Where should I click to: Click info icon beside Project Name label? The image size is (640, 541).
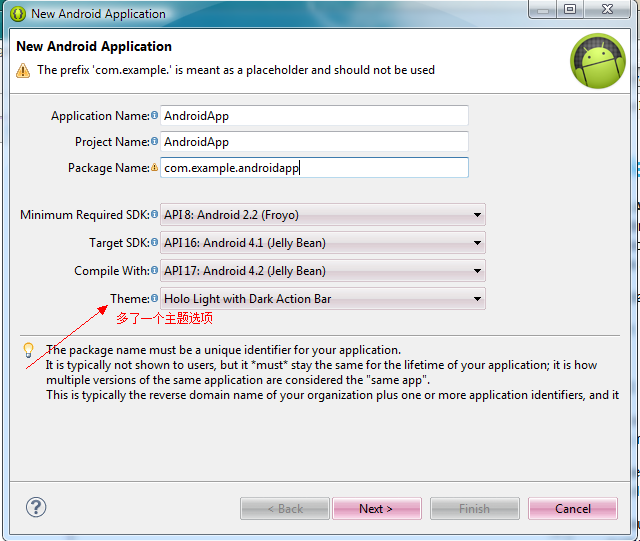click(x=154, y=141)
